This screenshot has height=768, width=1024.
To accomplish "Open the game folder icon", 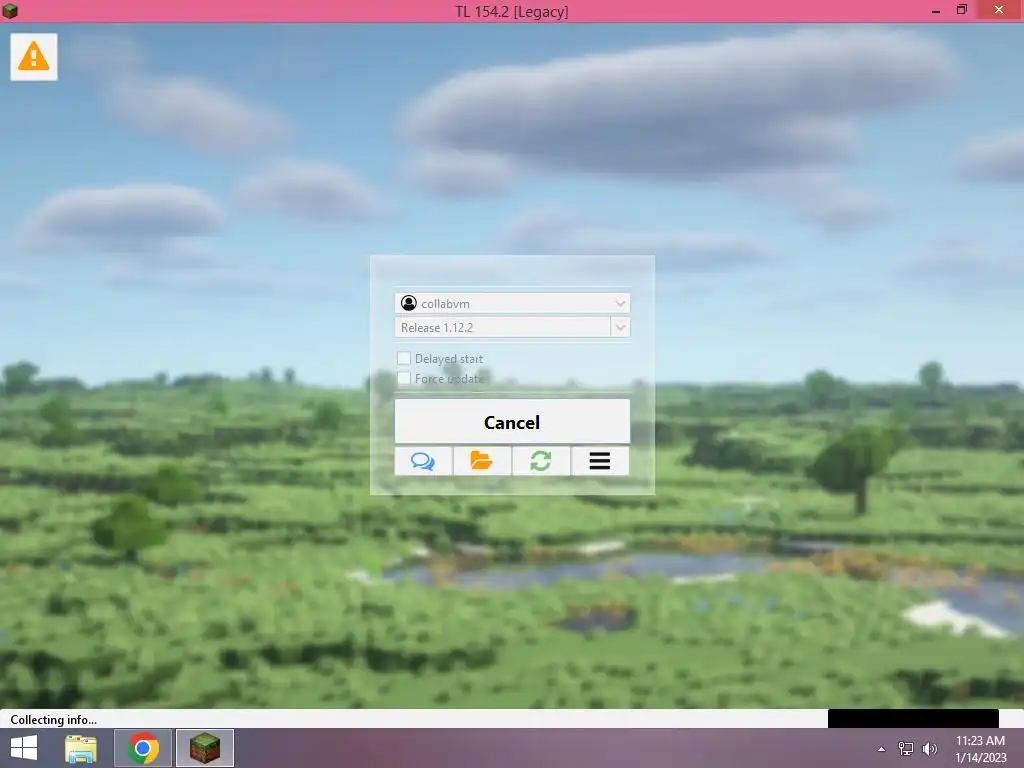I will coord(482,461).
